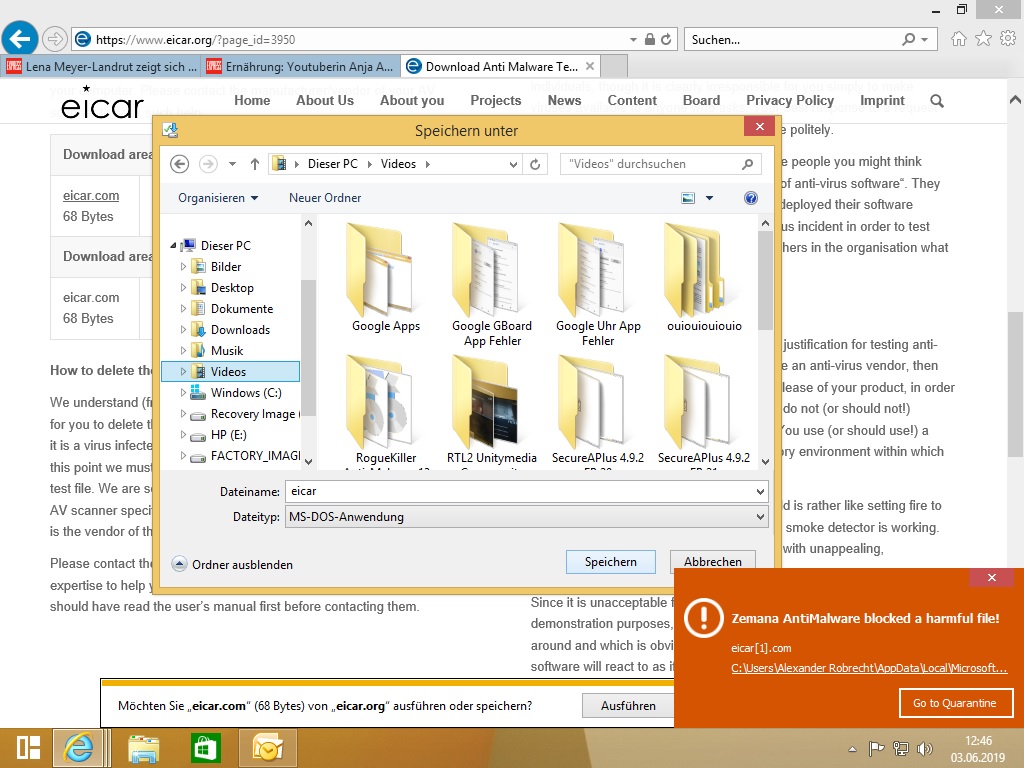Image resolution: width=1024 pixels, height=768 pixels.
Task: Select the RTL2 Unitymedia folder
Action: coord(492,410)
